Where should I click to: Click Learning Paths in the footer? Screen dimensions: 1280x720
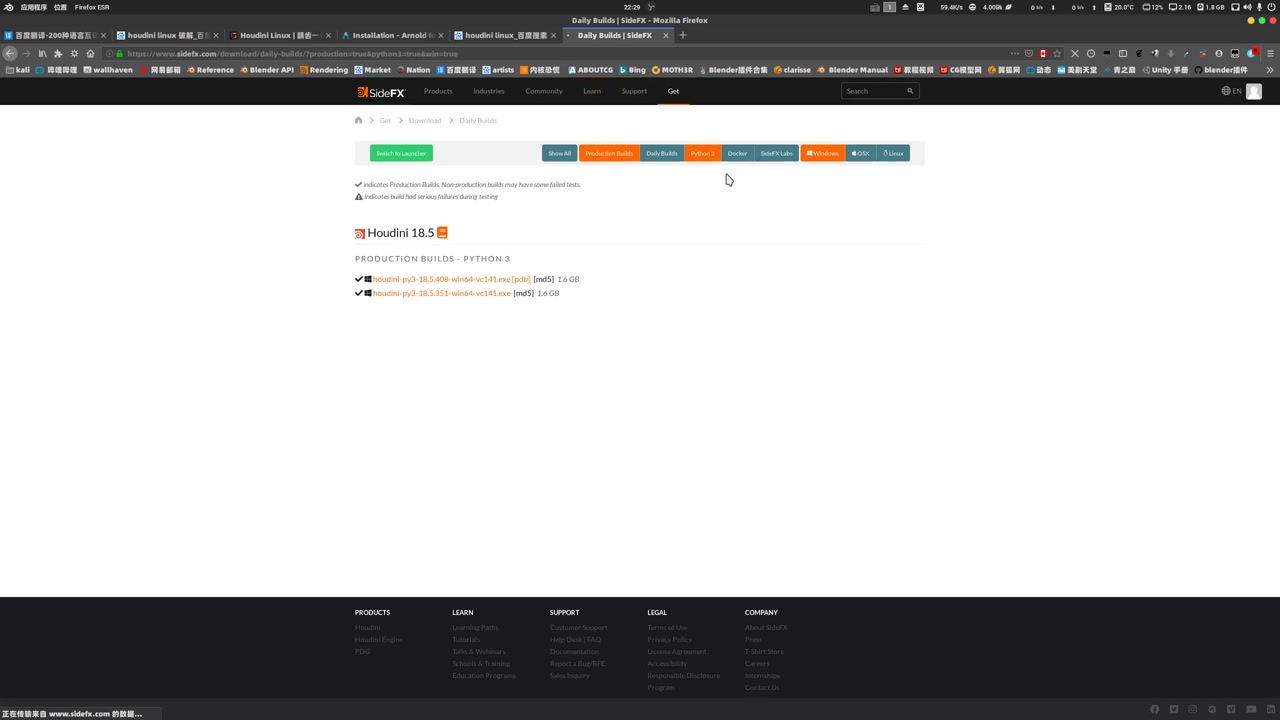pyautogui.click(x=475, y=627)
